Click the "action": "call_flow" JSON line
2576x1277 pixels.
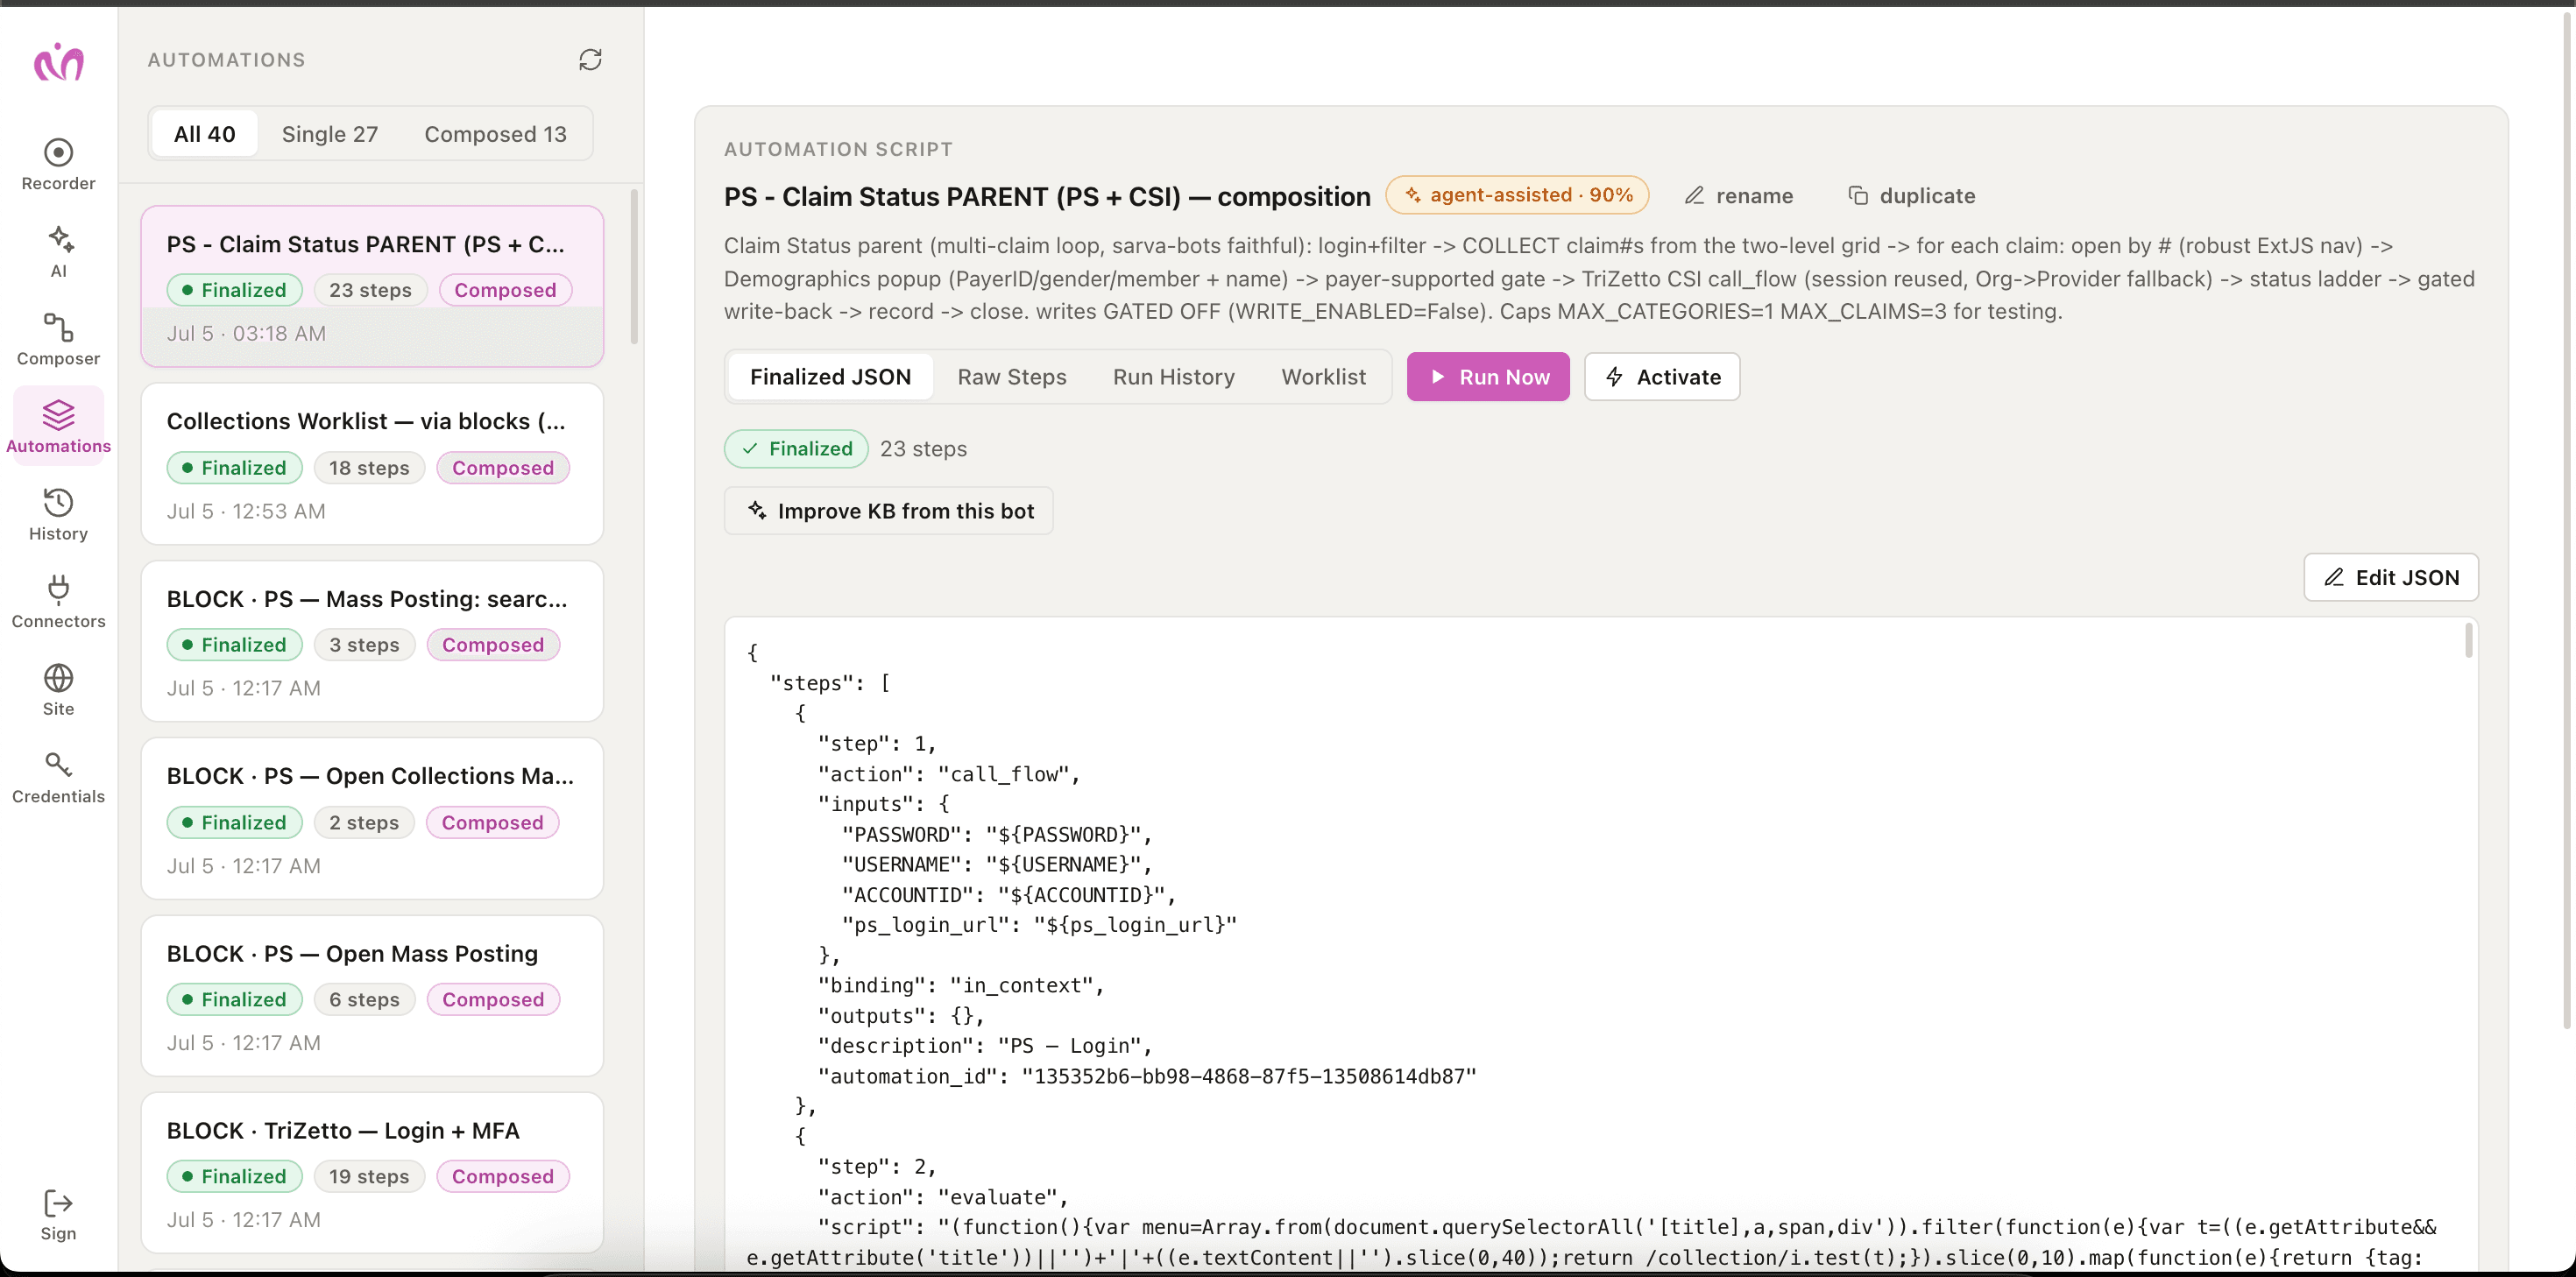(949, 774)
